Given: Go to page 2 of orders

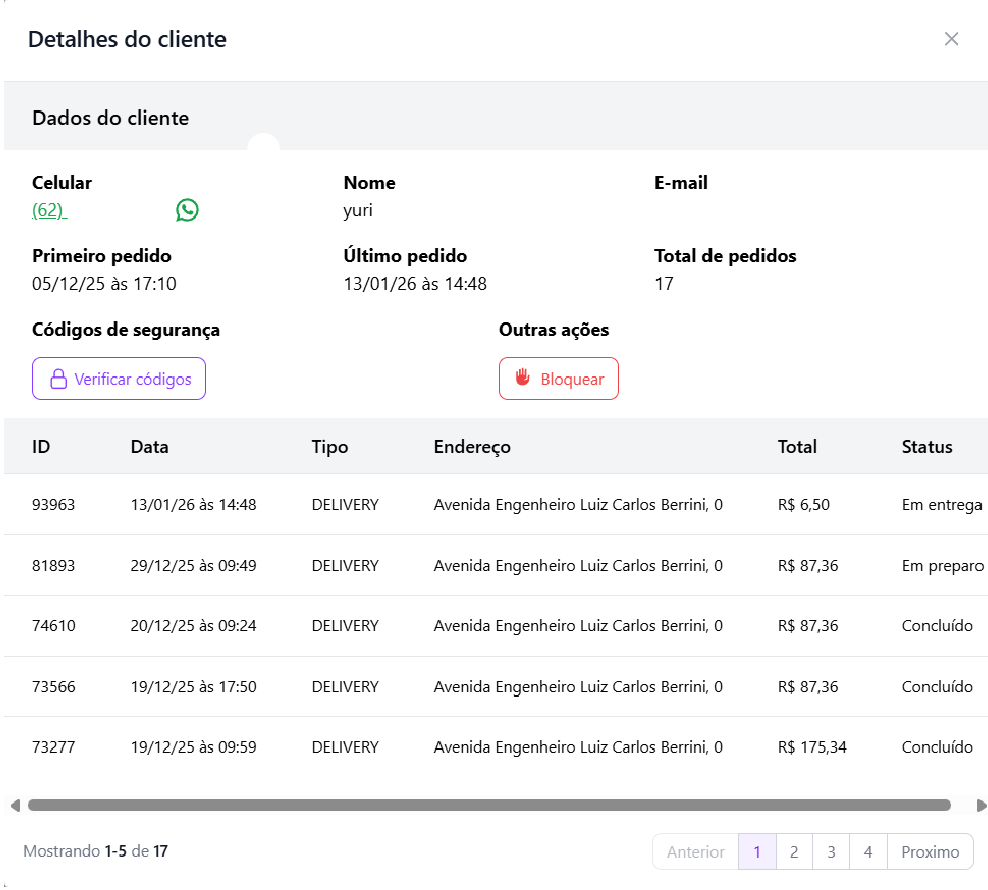Looking at the screenshot, I should click(794, 852).
